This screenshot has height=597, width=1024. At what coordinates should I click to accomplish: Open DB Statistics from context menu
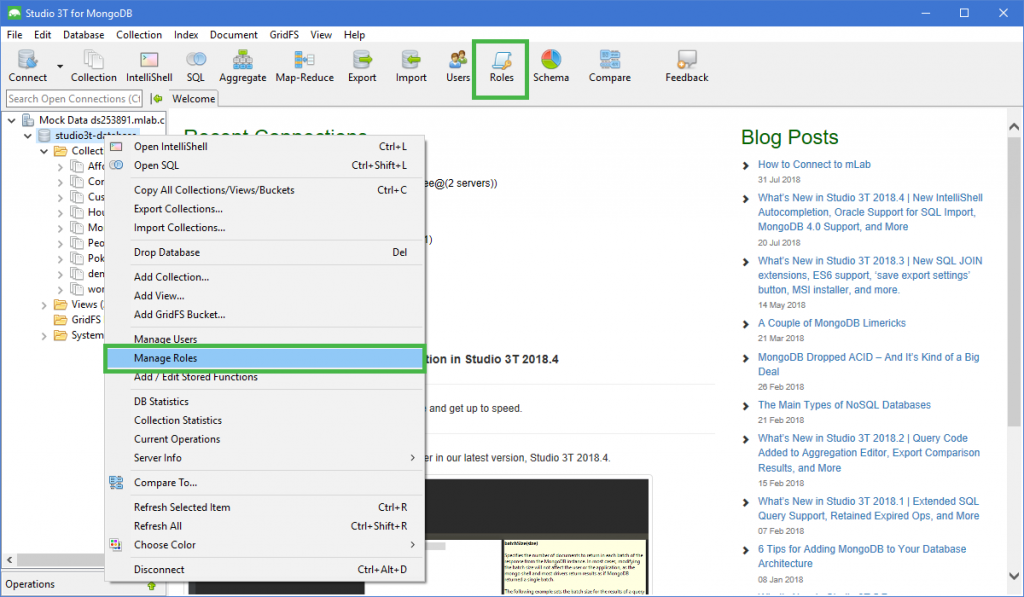[x=265, y=402]
